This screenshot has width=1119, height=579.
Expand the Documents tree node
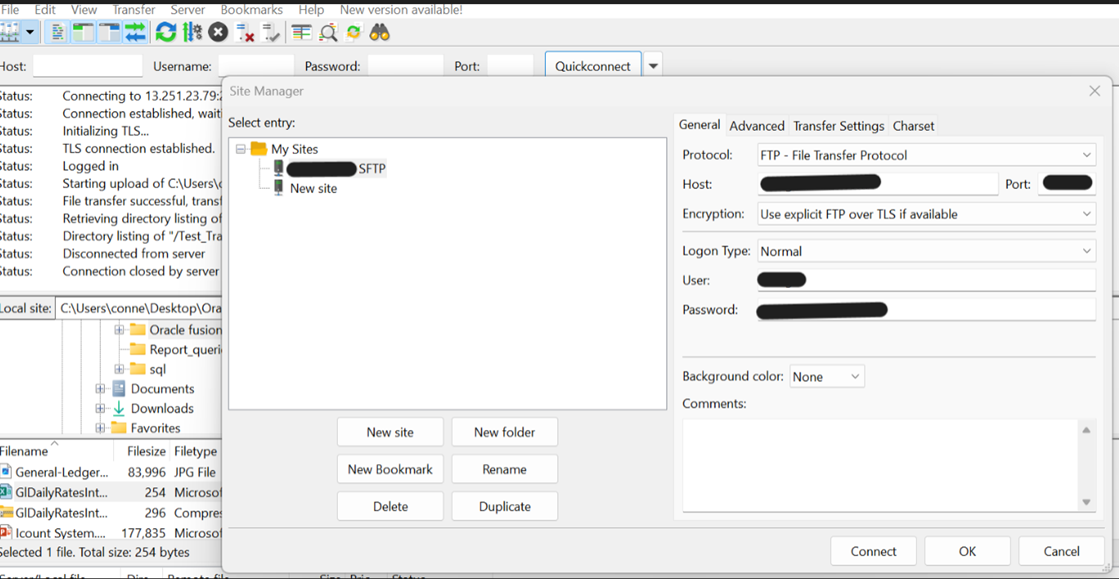pos(100,389)
